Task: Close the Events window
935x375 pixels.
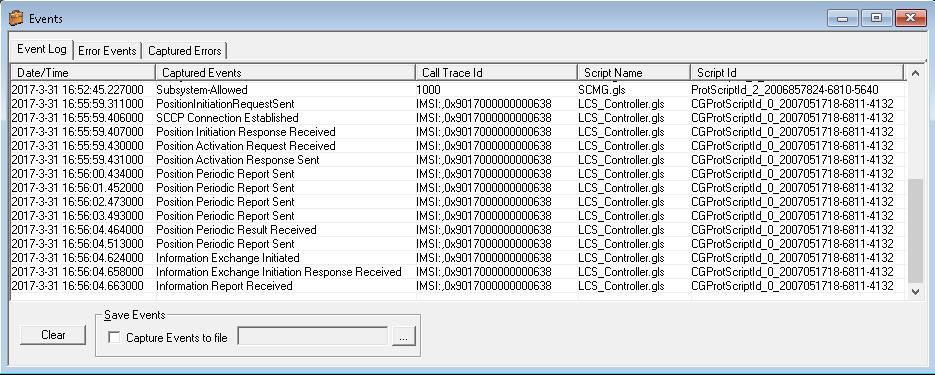Action: click(x=911, y=18)
